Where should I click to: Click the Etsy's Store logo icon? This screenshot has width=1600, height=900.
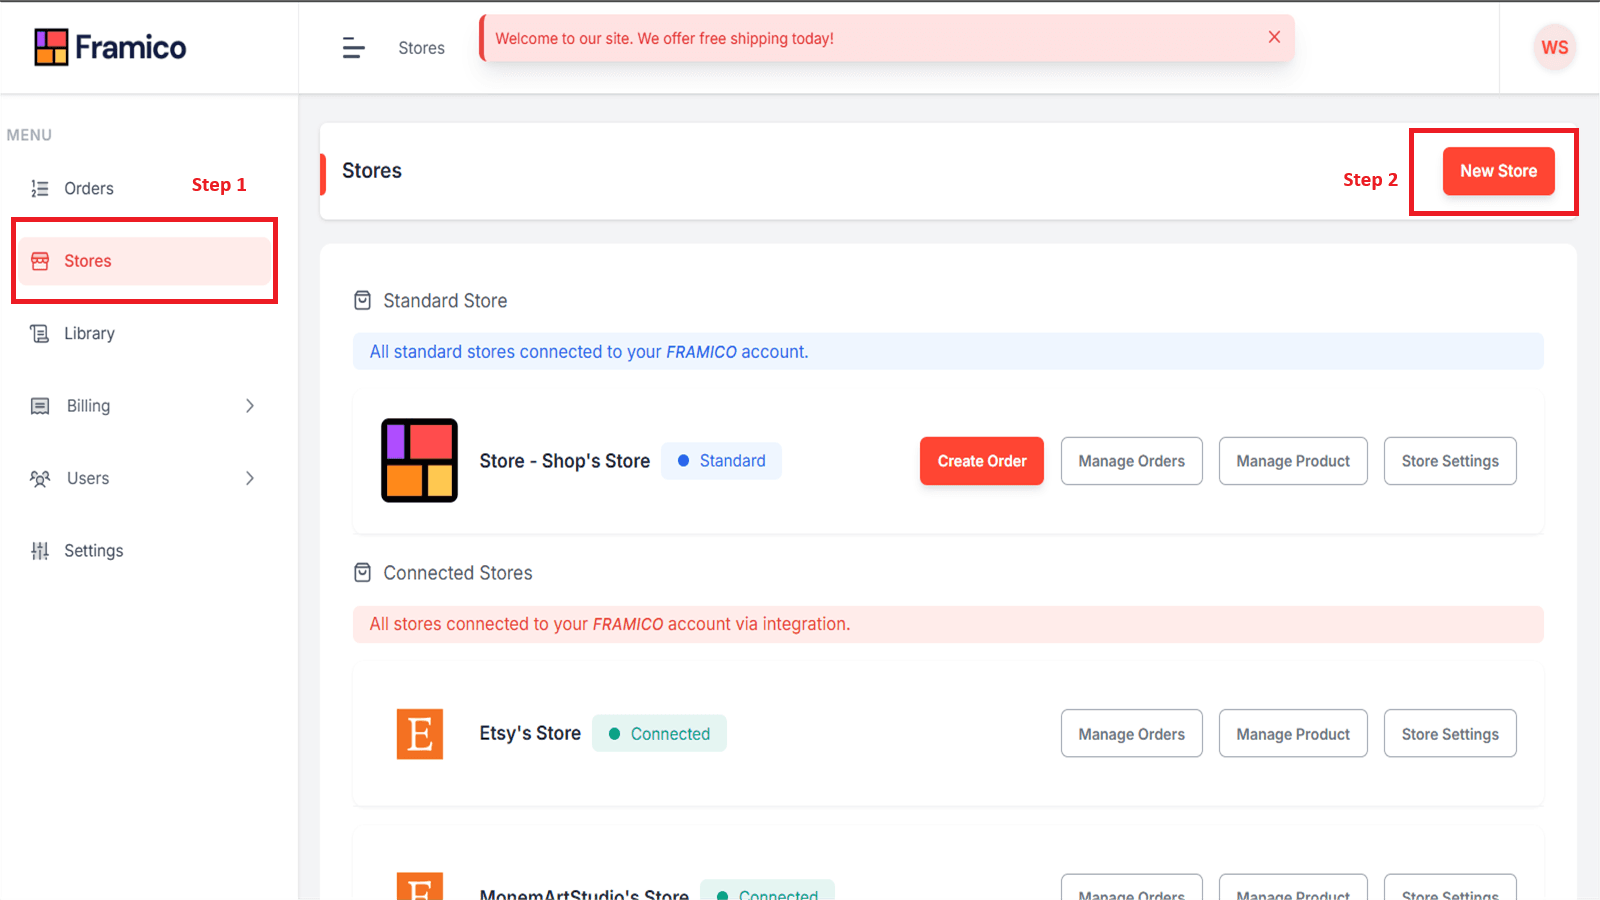[420, 734]
